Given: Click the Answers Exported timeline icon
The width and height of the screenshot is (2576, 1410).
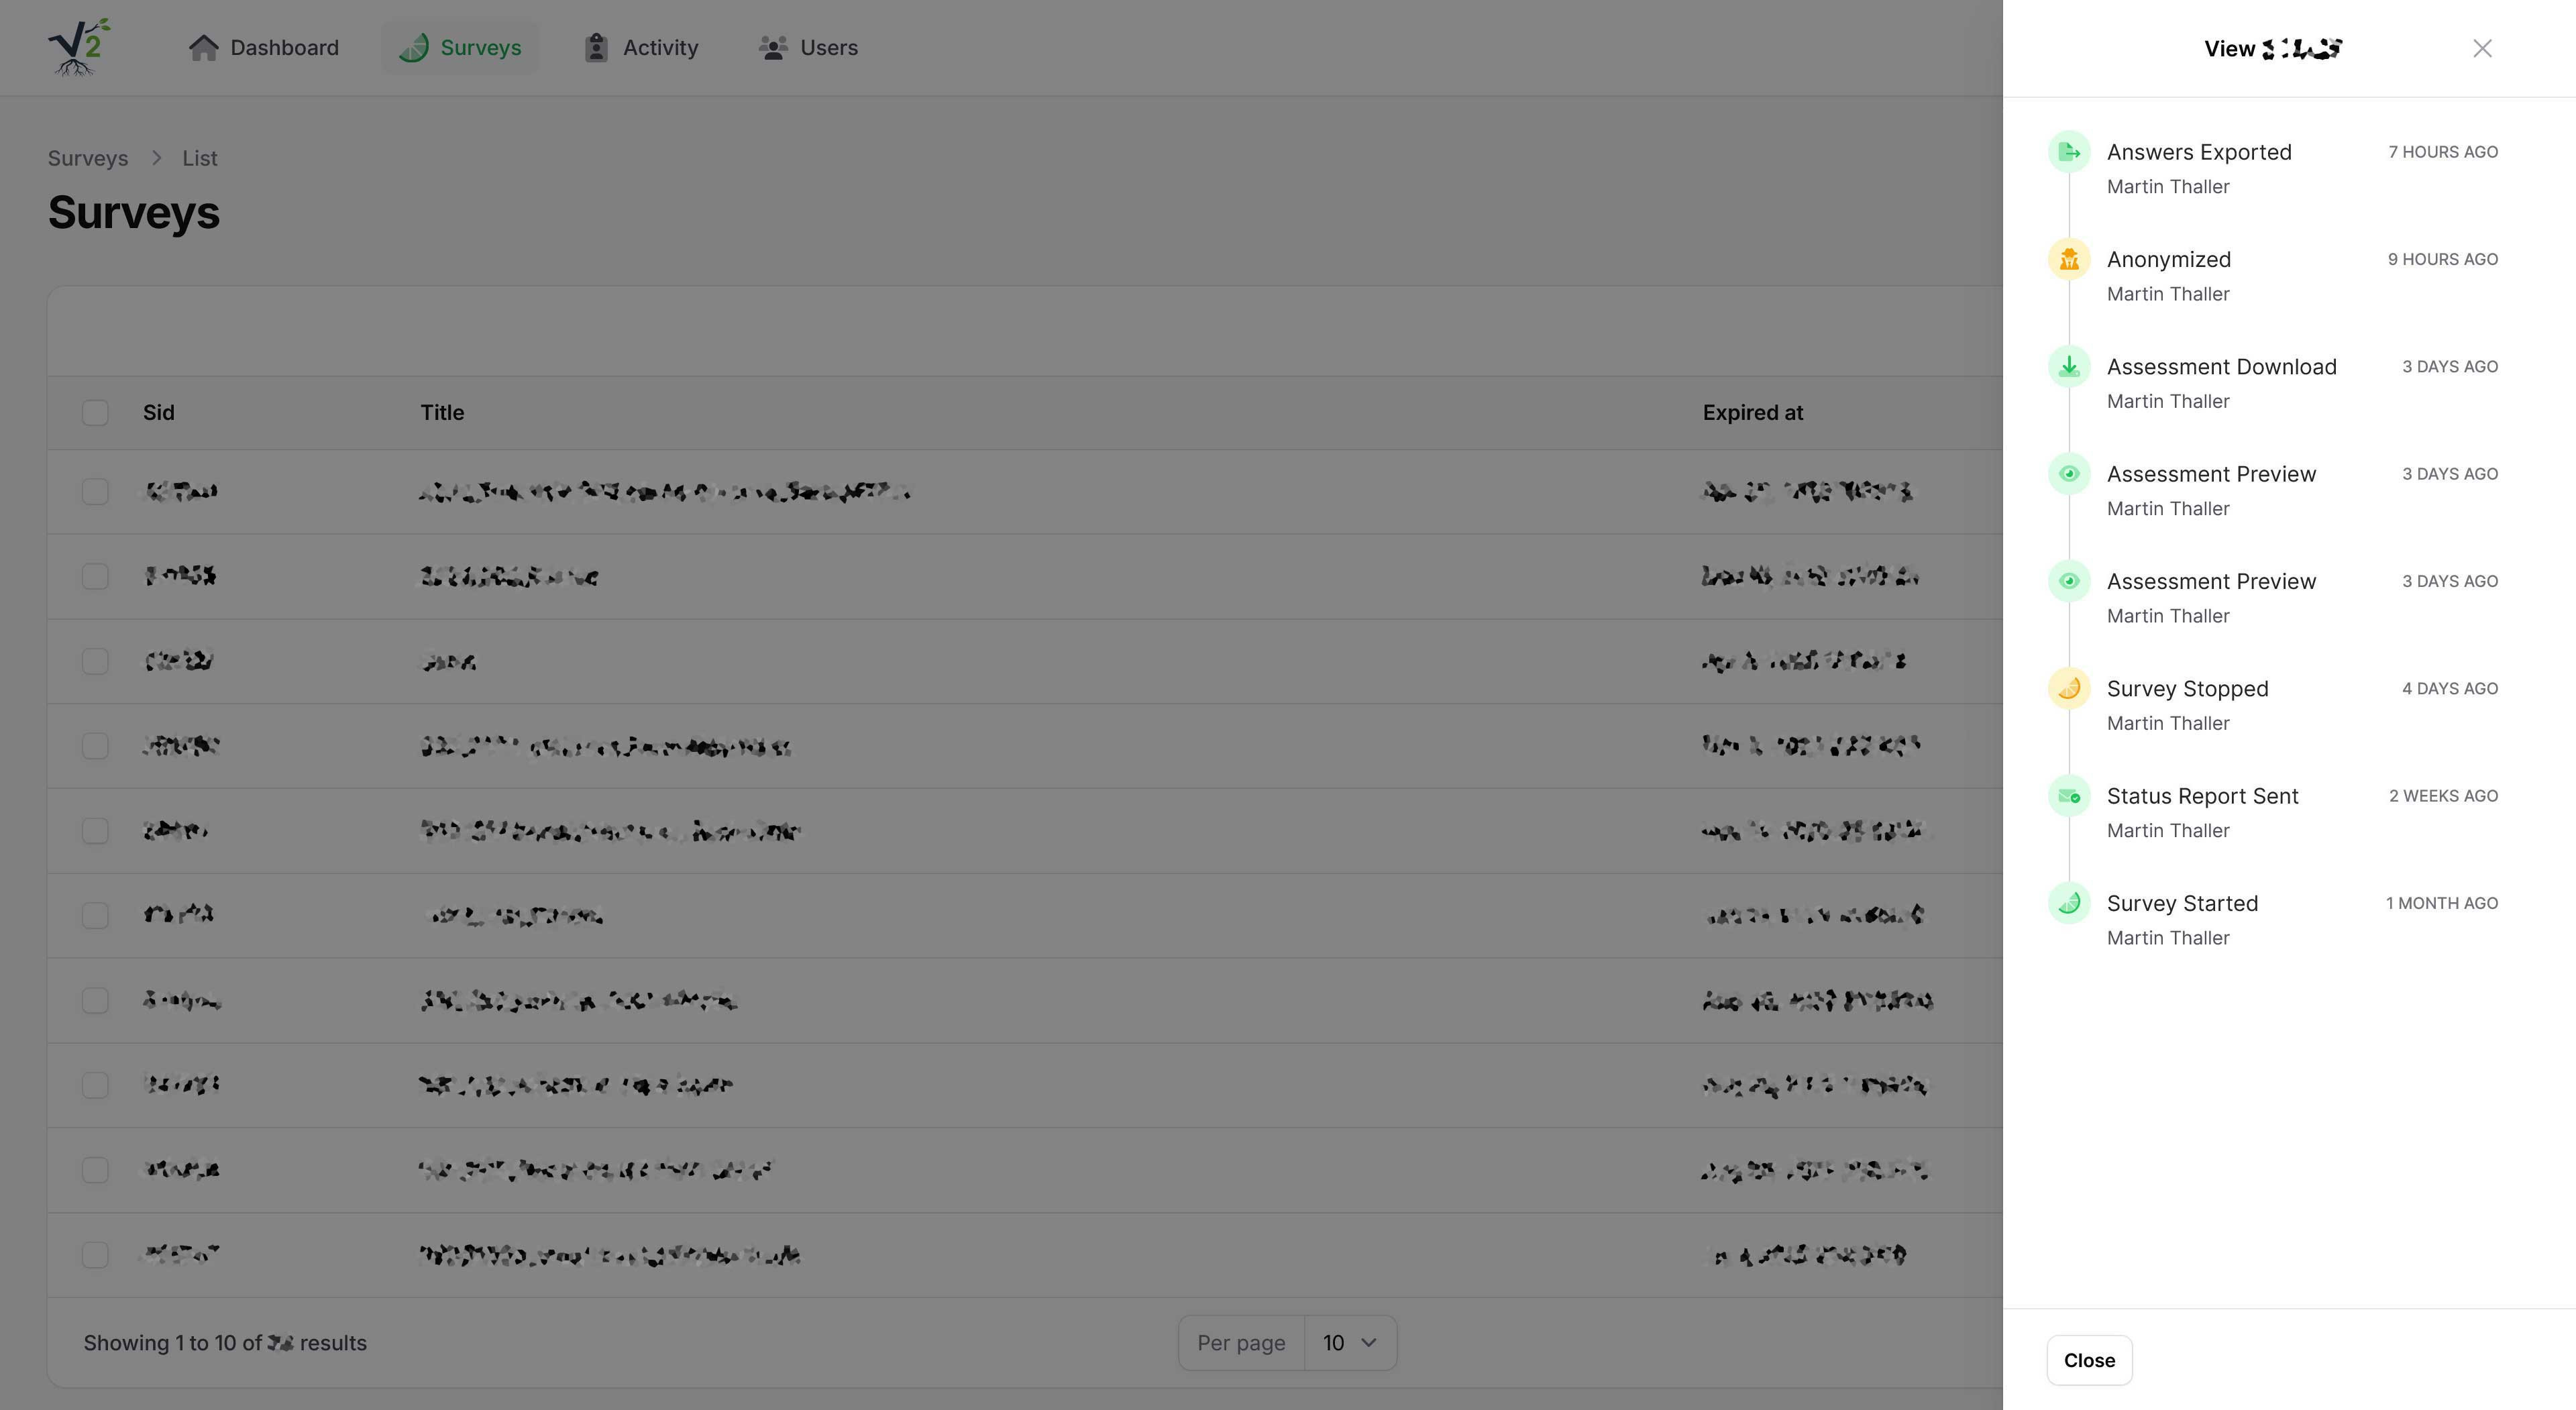Looking at the screenshot, I should (x=2069, y=152).
